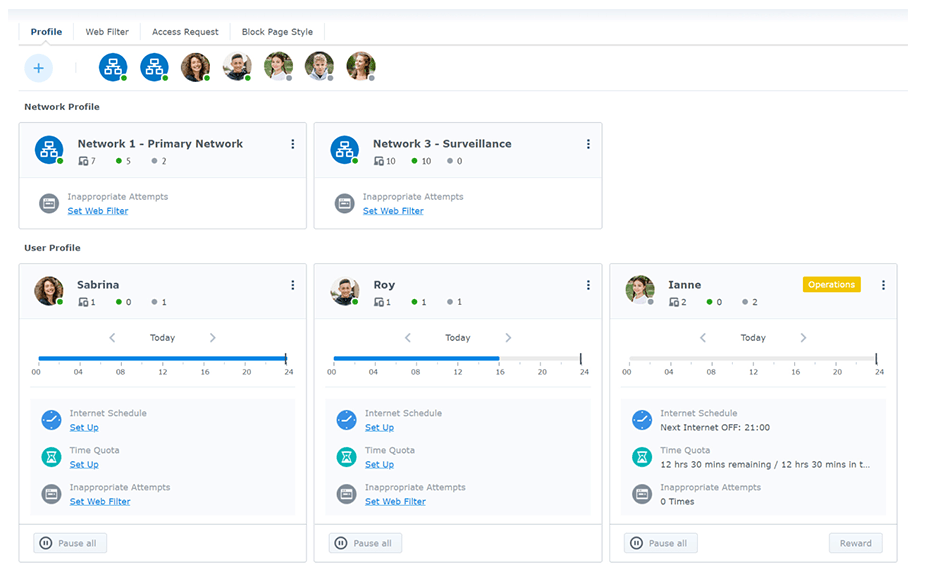Click Sabrina's Inappropriate Attempts filter icon
This screenshot has height=584, width=925.
point(51,494)
